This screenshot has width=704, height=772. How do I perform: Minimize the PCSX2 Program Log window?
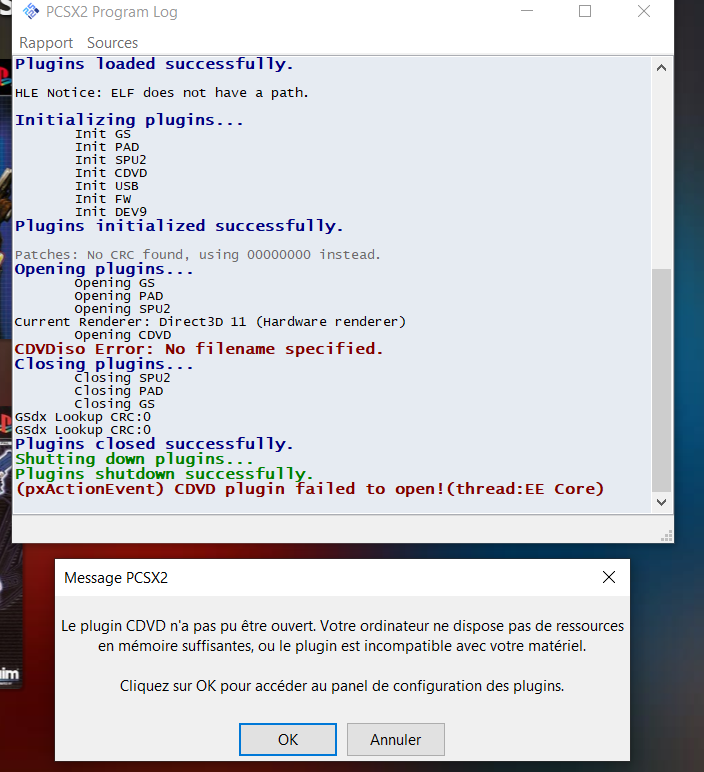[527, 11]
